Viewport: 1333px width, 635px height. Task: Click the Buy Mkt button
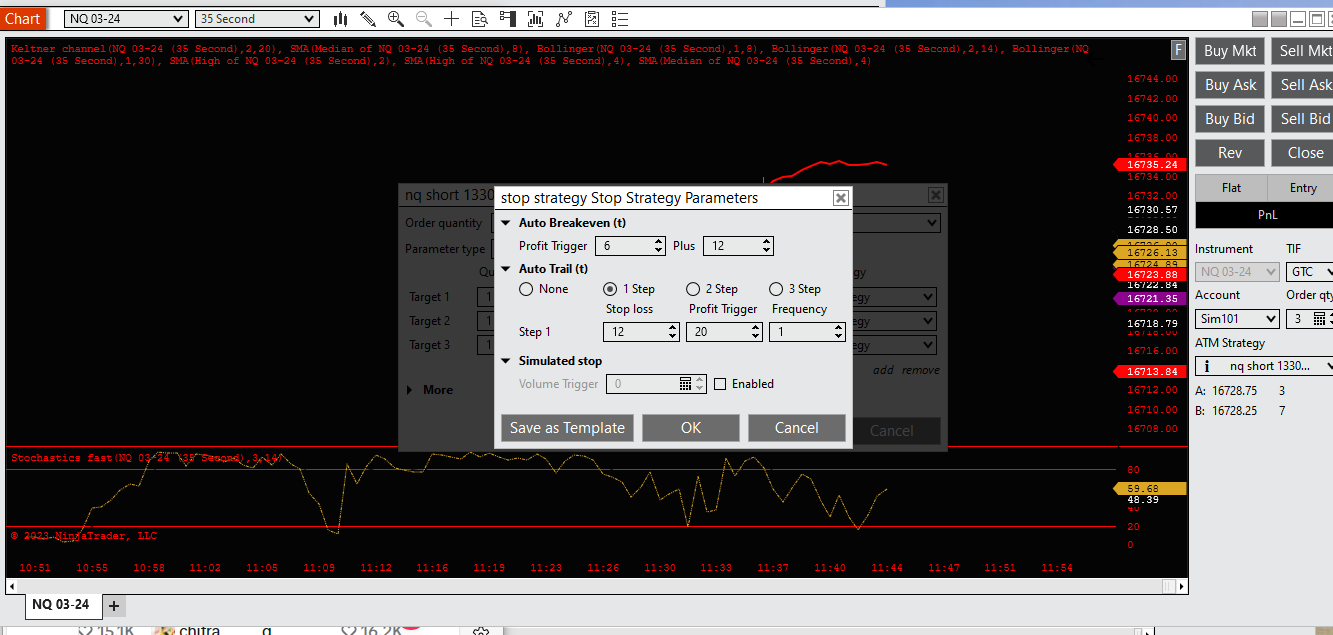point(1230,51)
